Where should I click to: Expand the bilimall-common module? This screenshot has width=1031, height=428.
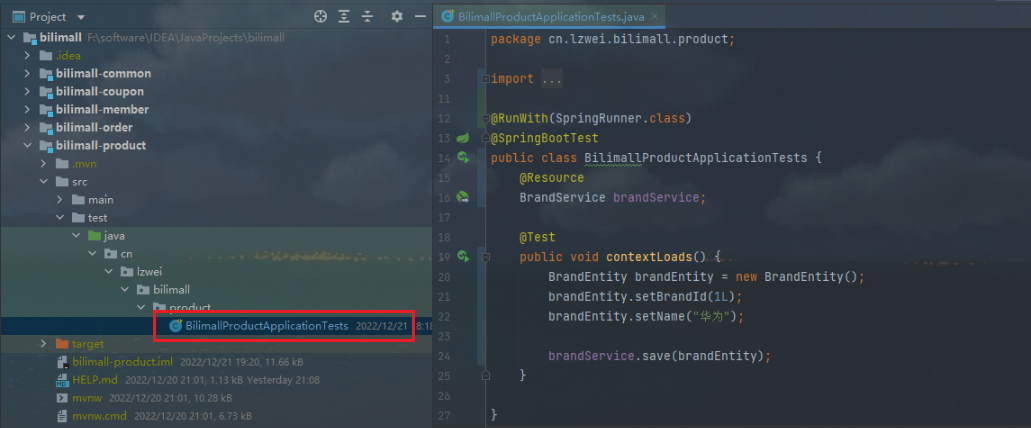coord(27,74)
